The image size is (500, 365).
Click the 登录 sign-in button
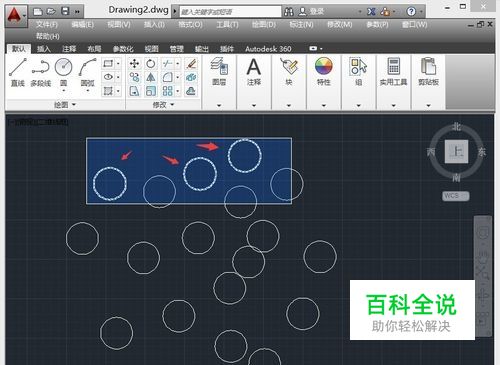point(311,12)
